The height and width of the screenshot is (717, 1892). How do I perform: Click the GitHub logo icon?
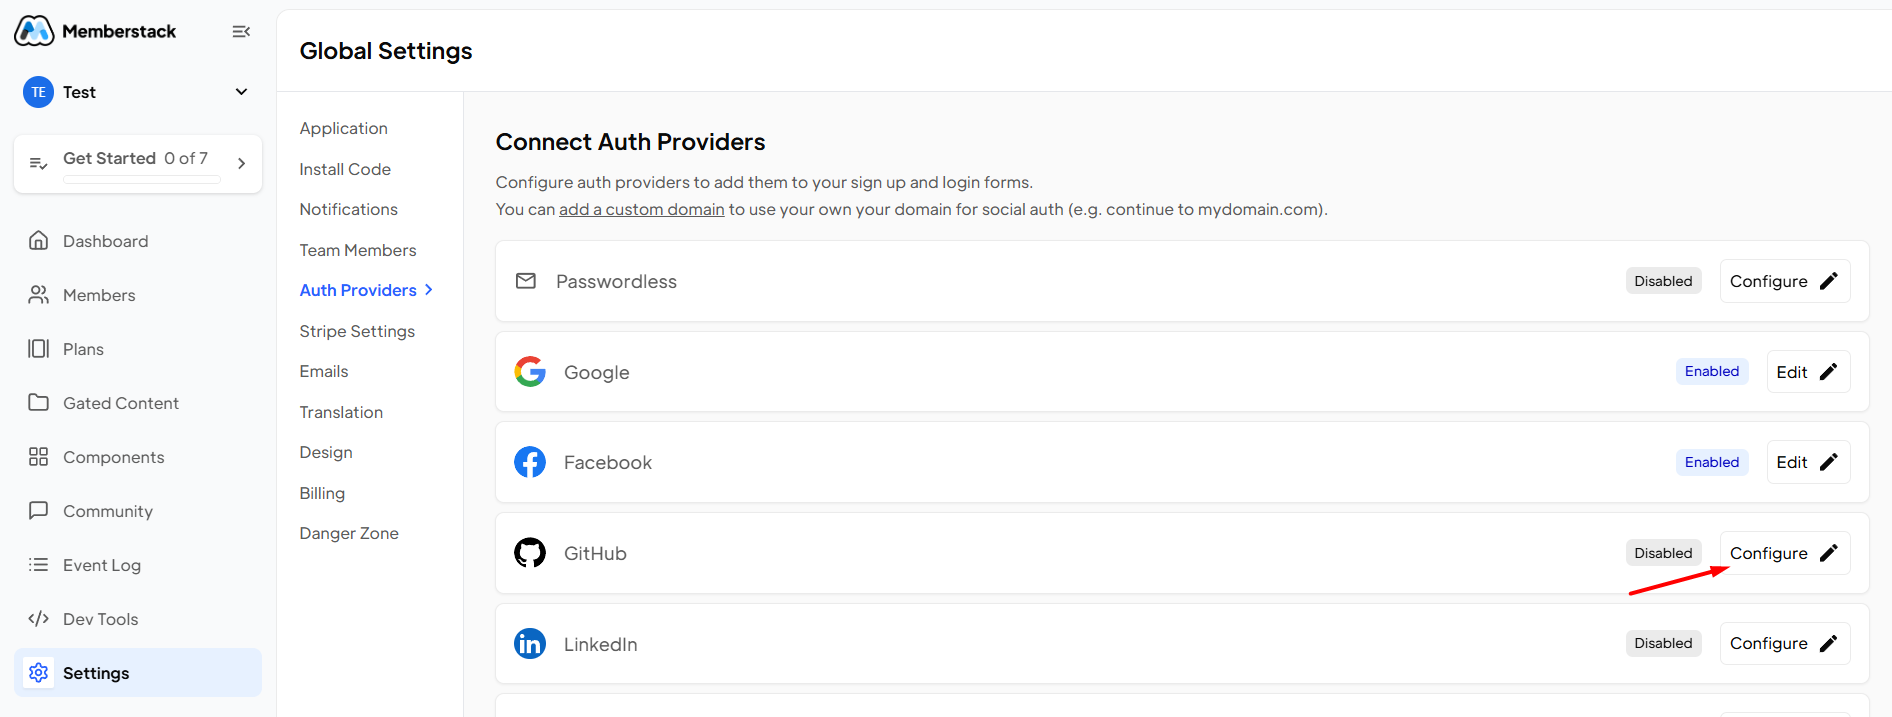click(530, 553)
